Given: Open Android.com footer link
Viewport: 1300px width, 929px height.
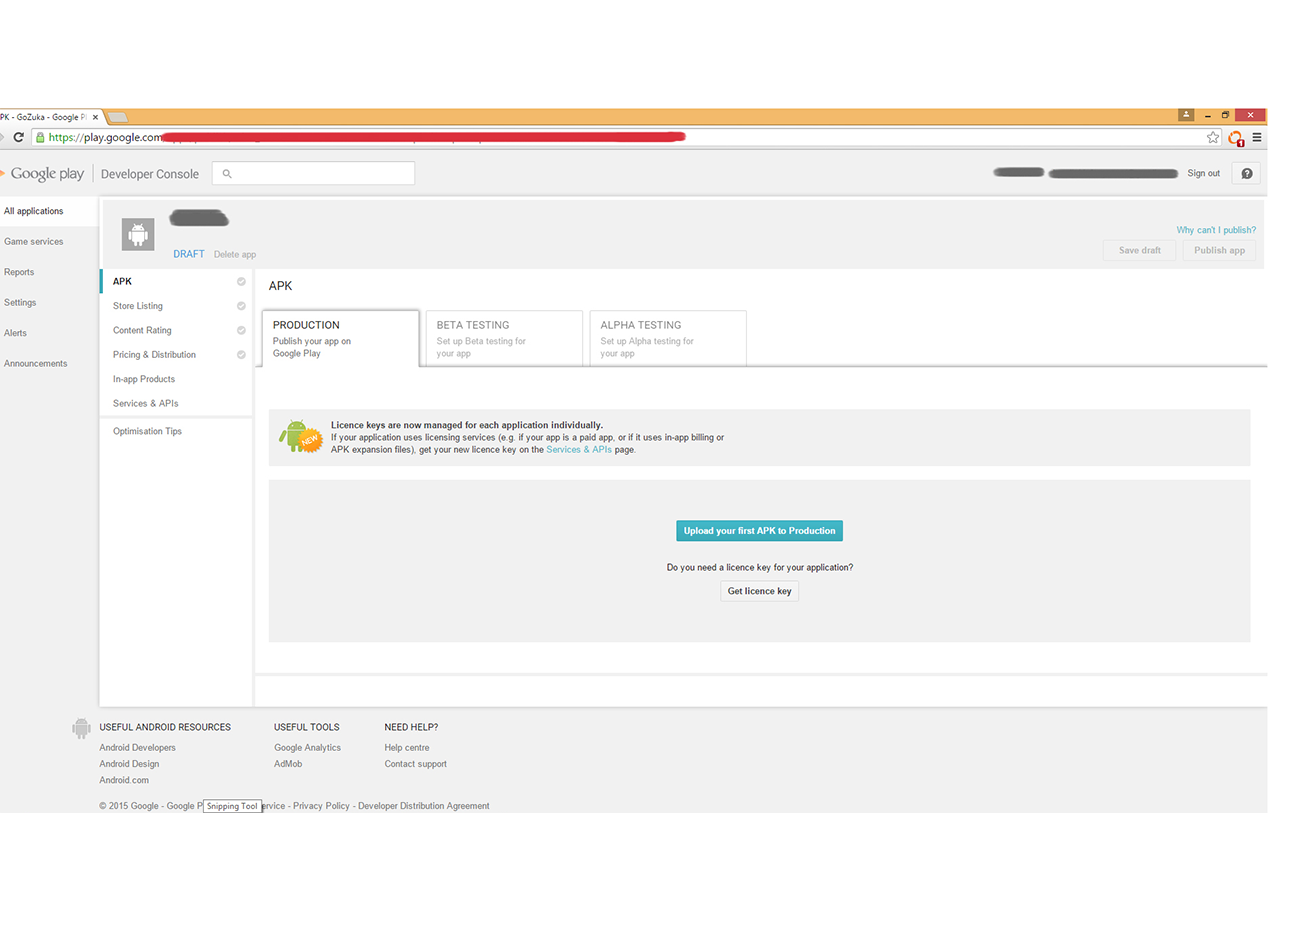Looking at the screenshot, I should pos(124,780).
